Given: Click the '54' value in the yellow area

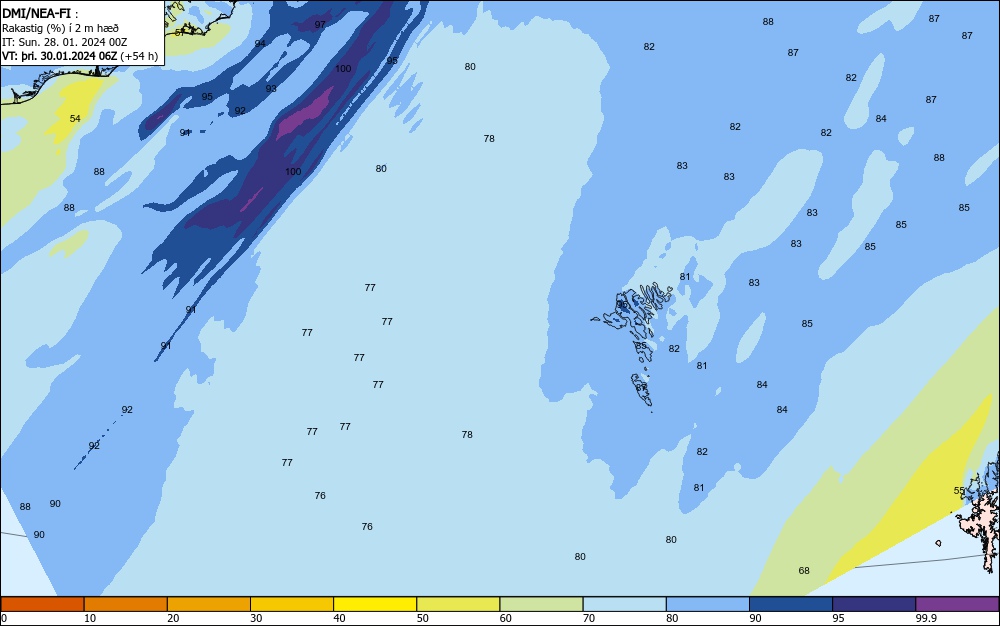Looking at the screenshot, I should pyautogui.click(x=75, y=119).
